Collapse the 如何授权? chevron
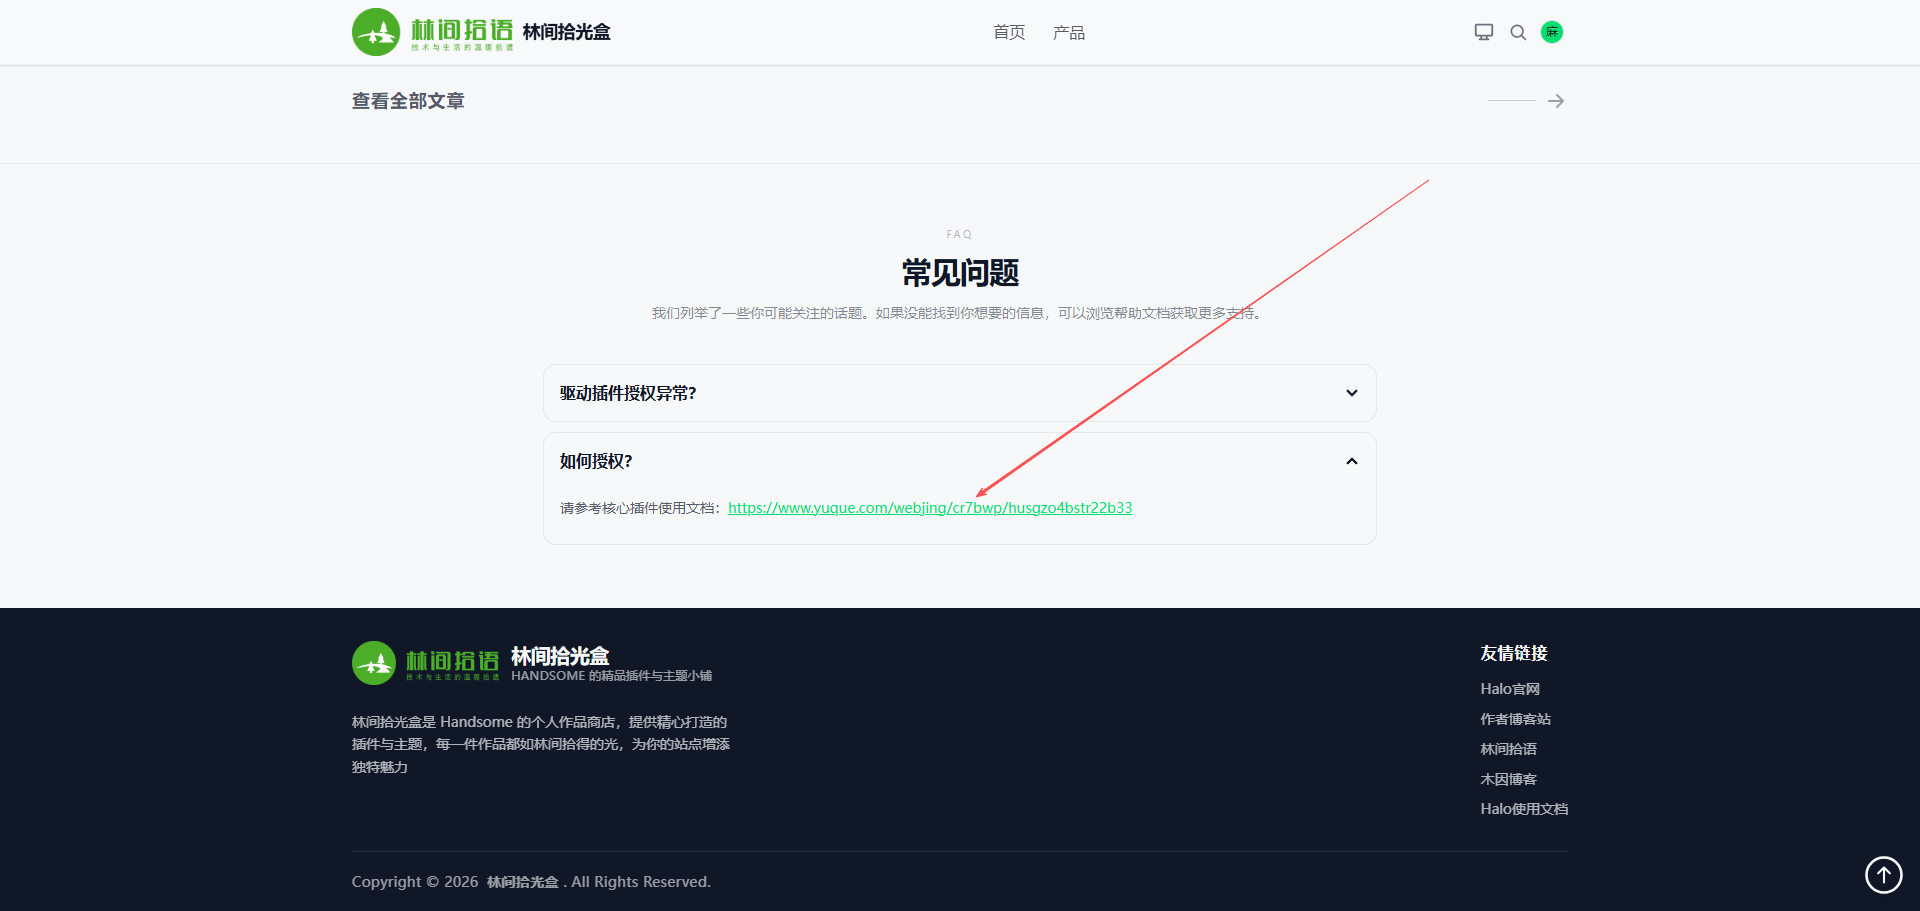 click(1351, 461)
